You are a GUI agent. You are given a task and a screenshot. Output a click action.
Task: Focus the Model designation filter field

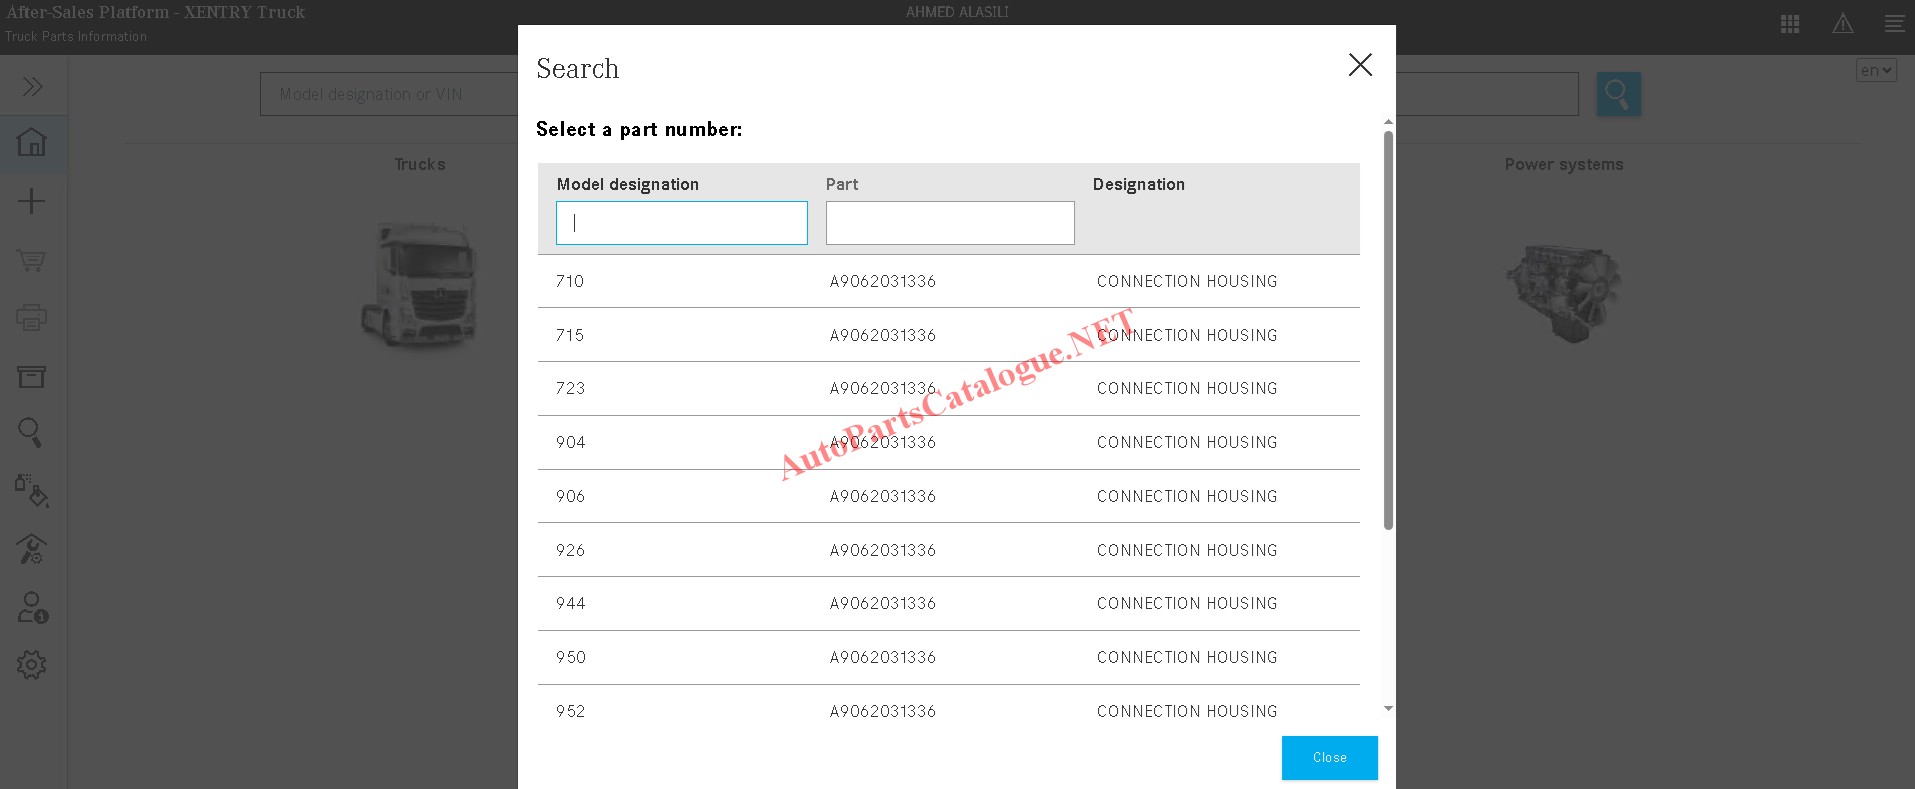click(682, 223)
